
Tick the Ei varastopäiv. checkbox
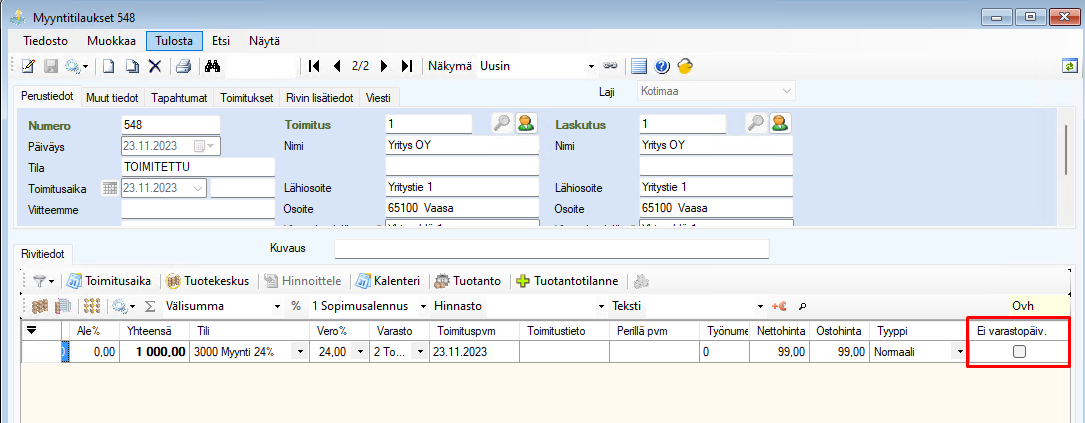coord(1019,352)
